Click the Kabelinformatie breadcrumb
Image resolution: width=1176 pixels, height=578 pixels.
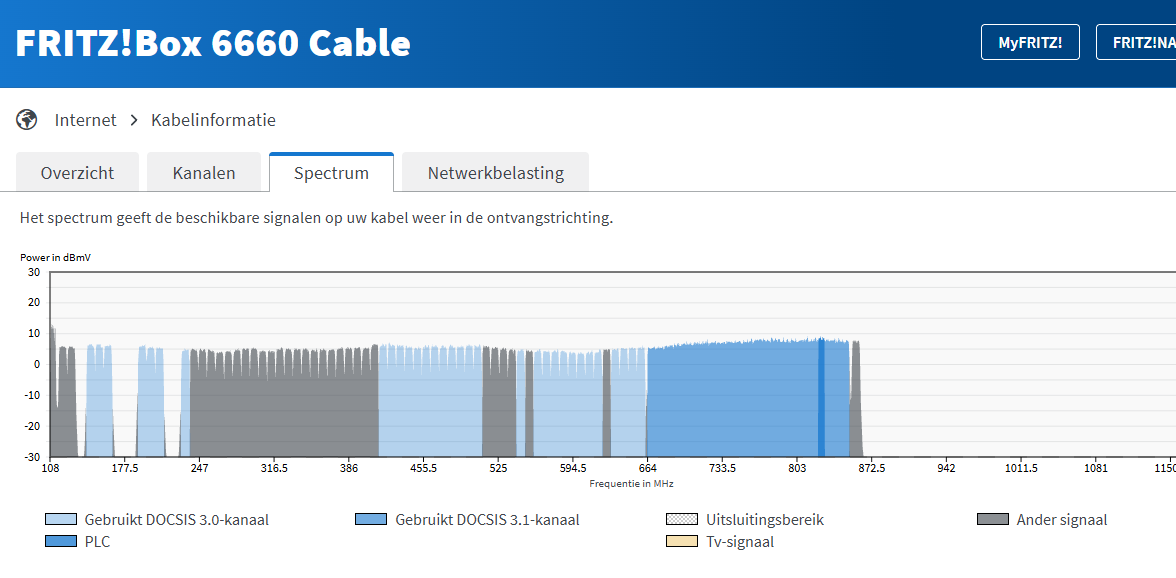click(x=213, y=120)
